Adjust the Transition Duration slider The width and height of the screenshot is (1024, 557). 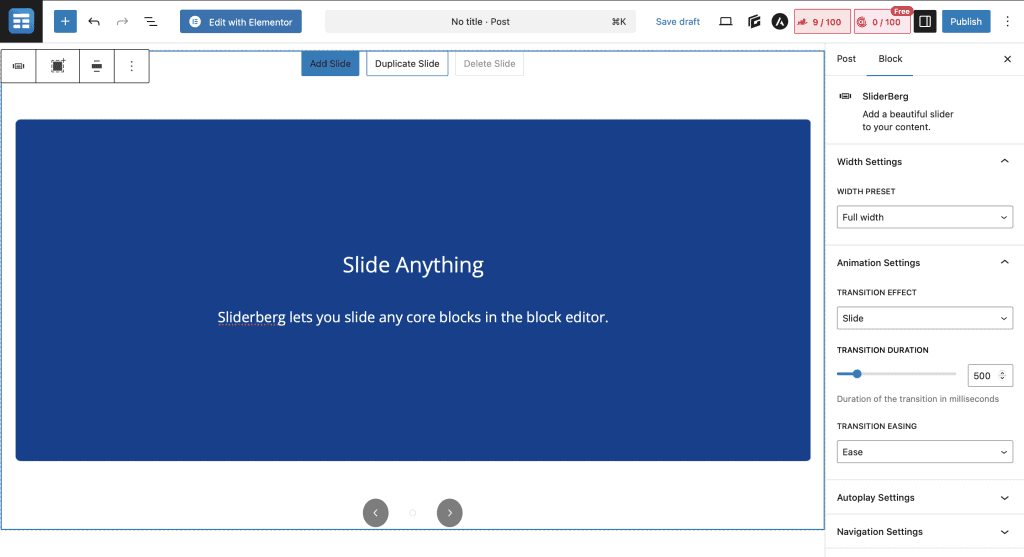[x=896, y=374]
